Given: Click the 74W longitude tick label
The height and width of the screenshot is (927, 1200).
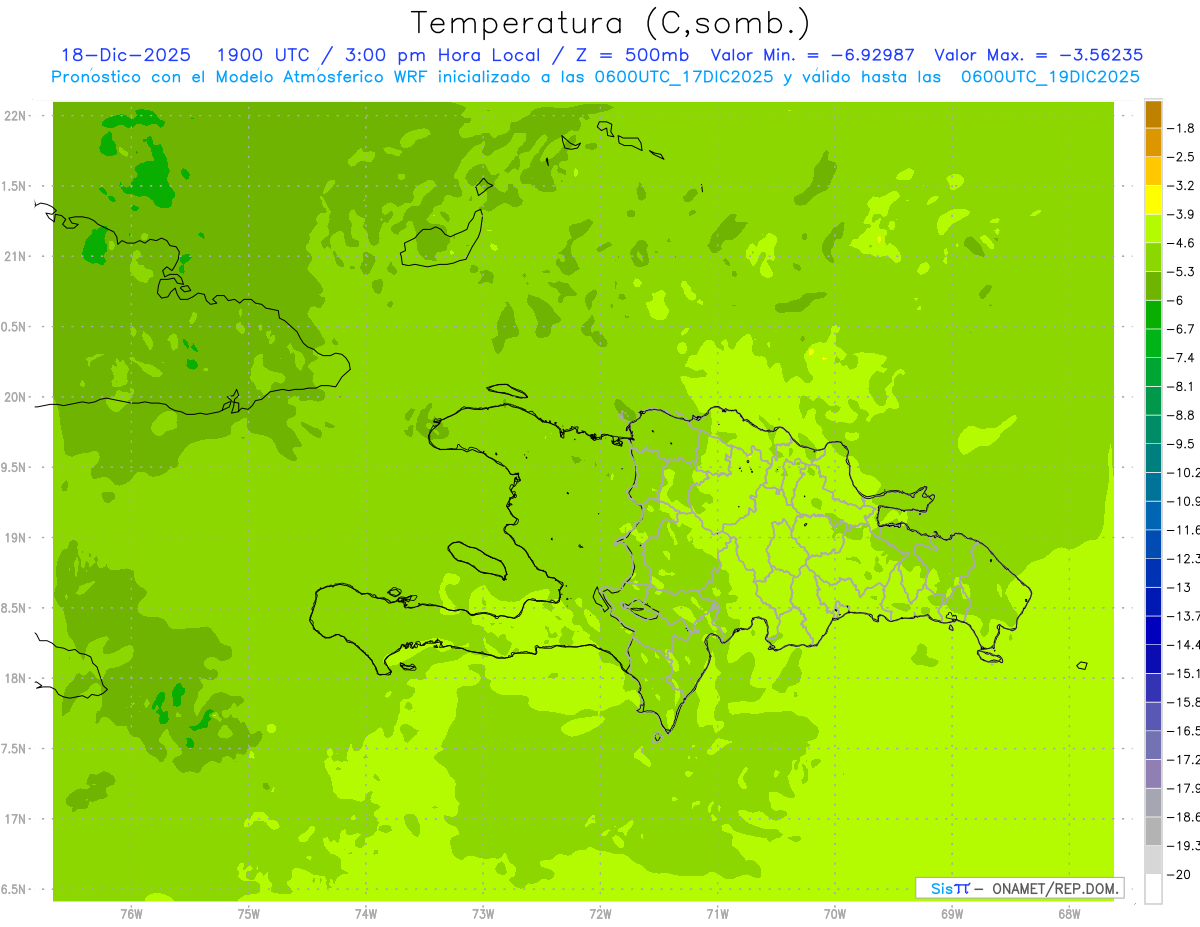Looking at the screenshot, I should 365,913.
